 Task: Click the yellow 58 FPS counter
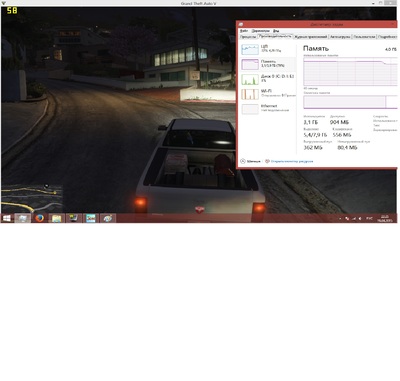(12, 11)
